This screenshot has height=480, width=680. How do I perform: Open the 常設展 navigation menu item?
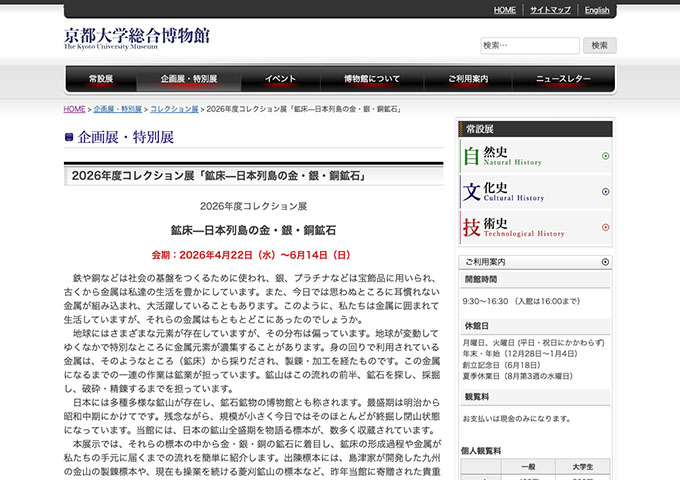click(101, 79)
